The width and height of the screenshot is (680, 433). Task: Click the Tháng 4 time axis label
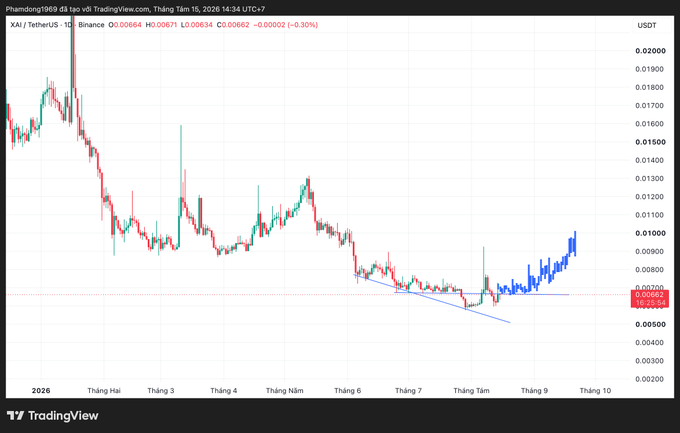(224, 390)
